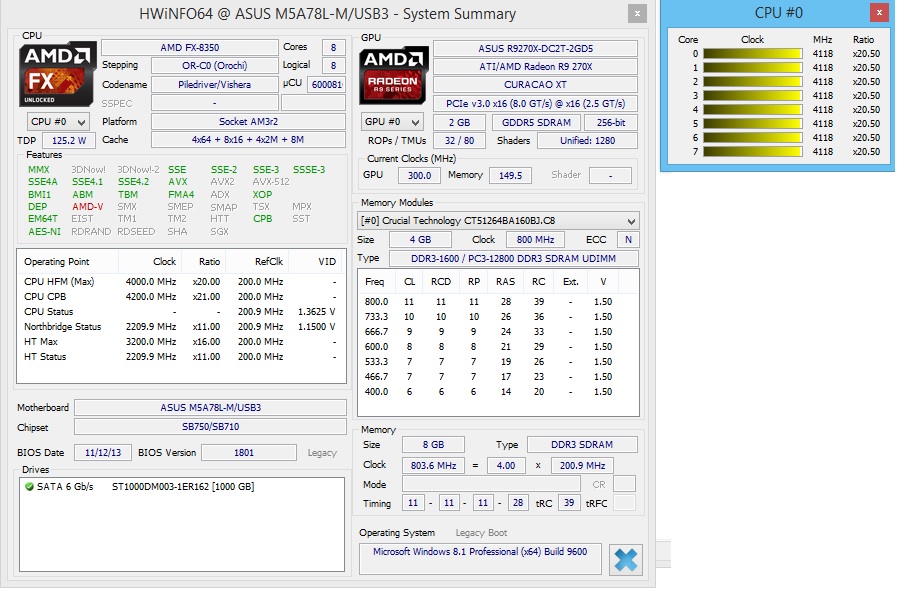Screen dimensions: 900x593
Task: Click the x20.50 ratio for Core 5
Action: point(866,123)
